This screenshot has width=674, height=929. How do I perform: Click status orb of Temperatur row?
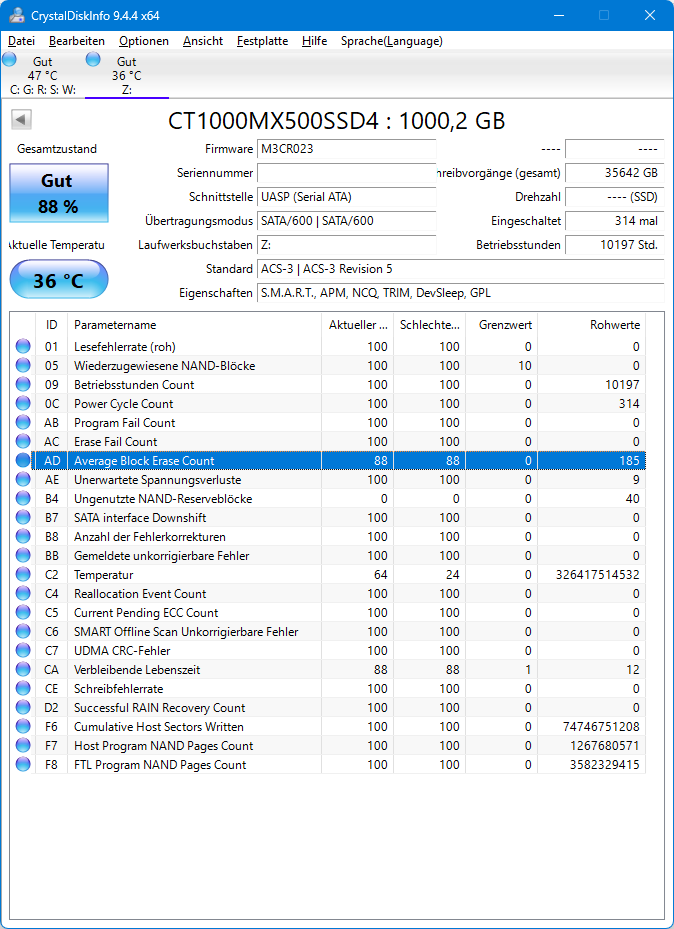coord(23,575)
